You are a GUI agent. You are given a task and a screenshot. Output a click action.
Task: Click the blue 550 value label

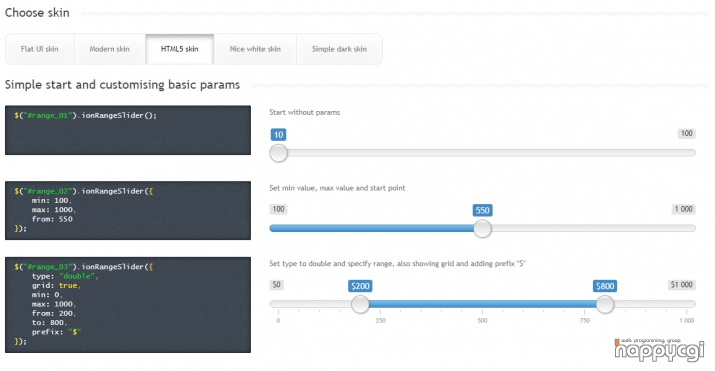coord(482,210)
